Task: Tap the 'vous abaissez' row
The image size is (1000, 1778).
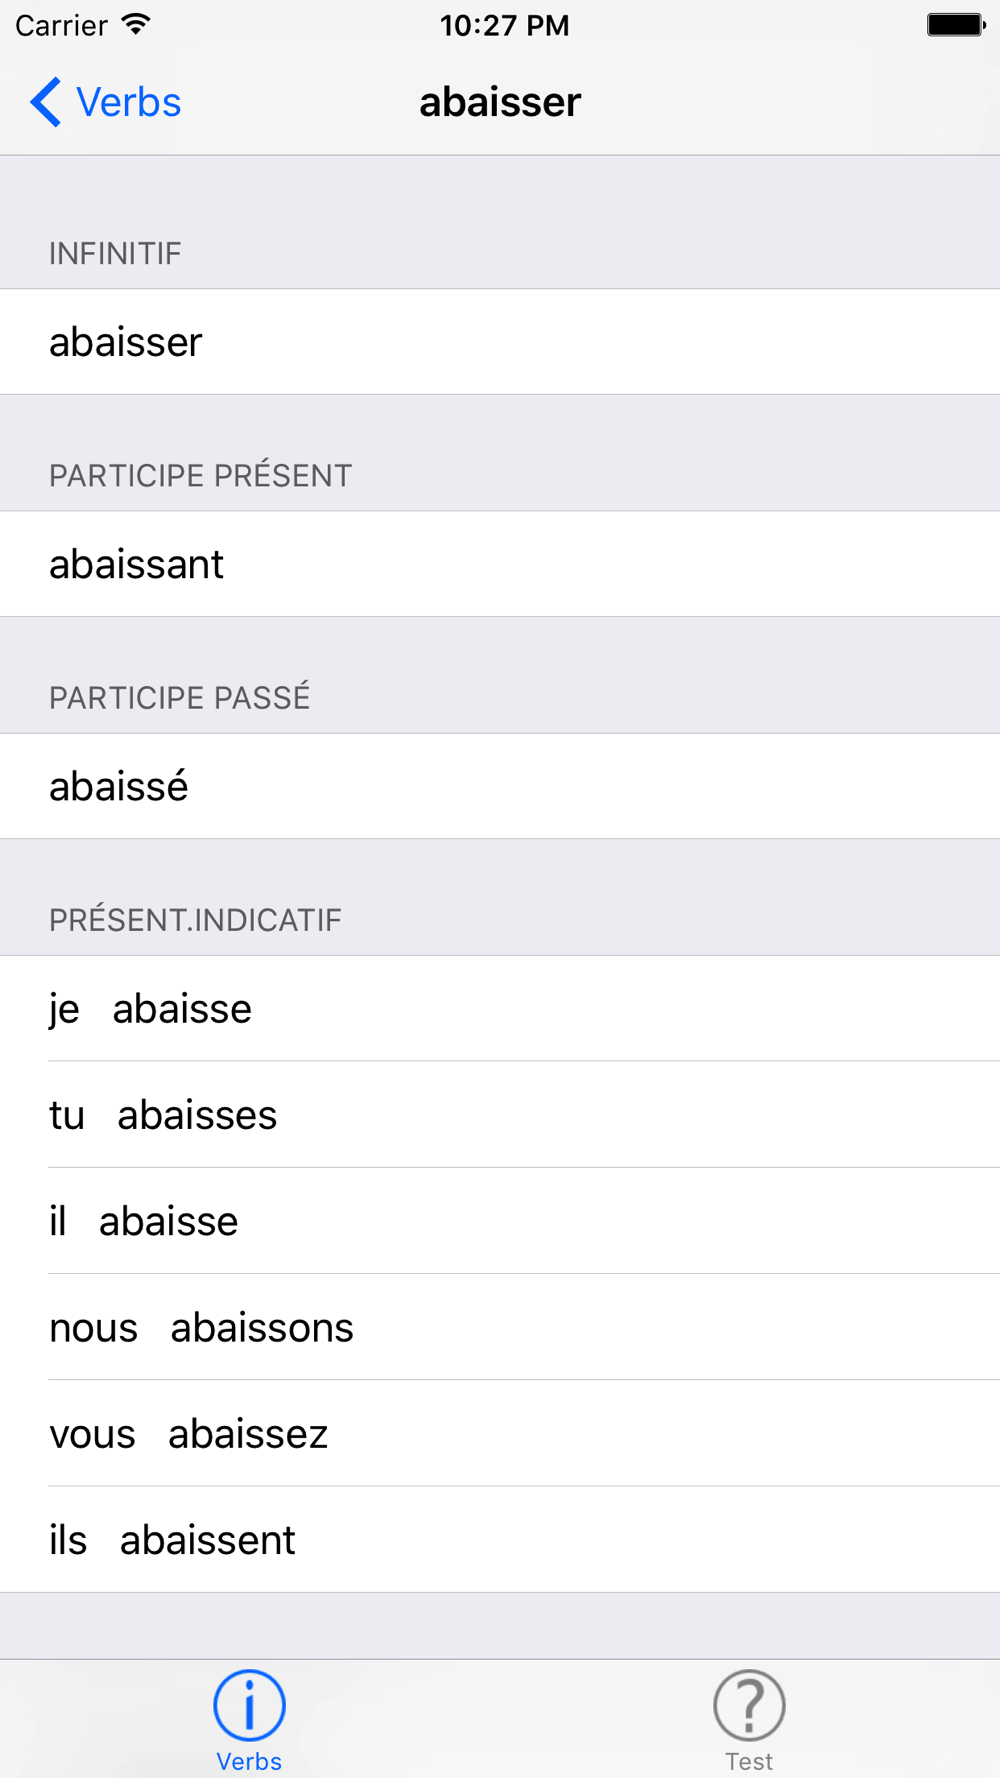Action: click(500, 1433)
